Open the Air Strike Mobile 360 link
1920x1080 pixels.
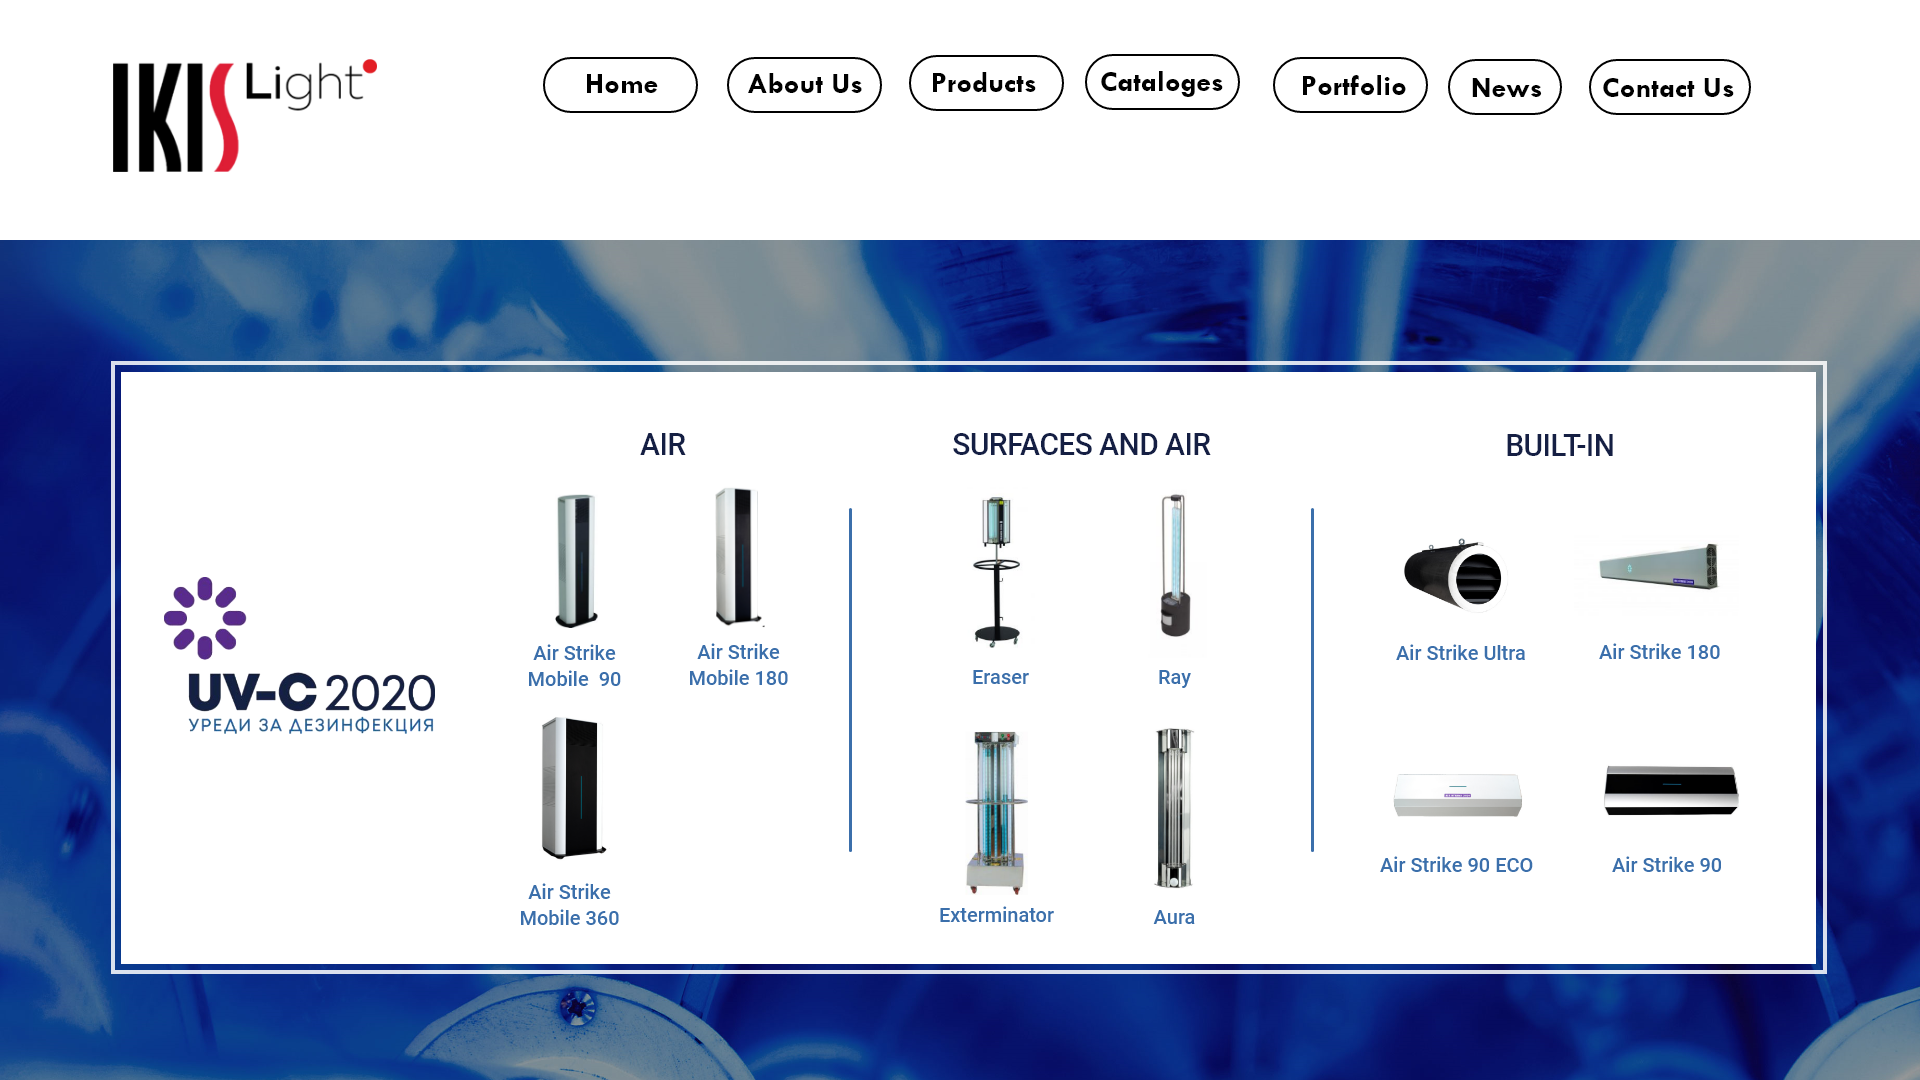coord(569,905)
